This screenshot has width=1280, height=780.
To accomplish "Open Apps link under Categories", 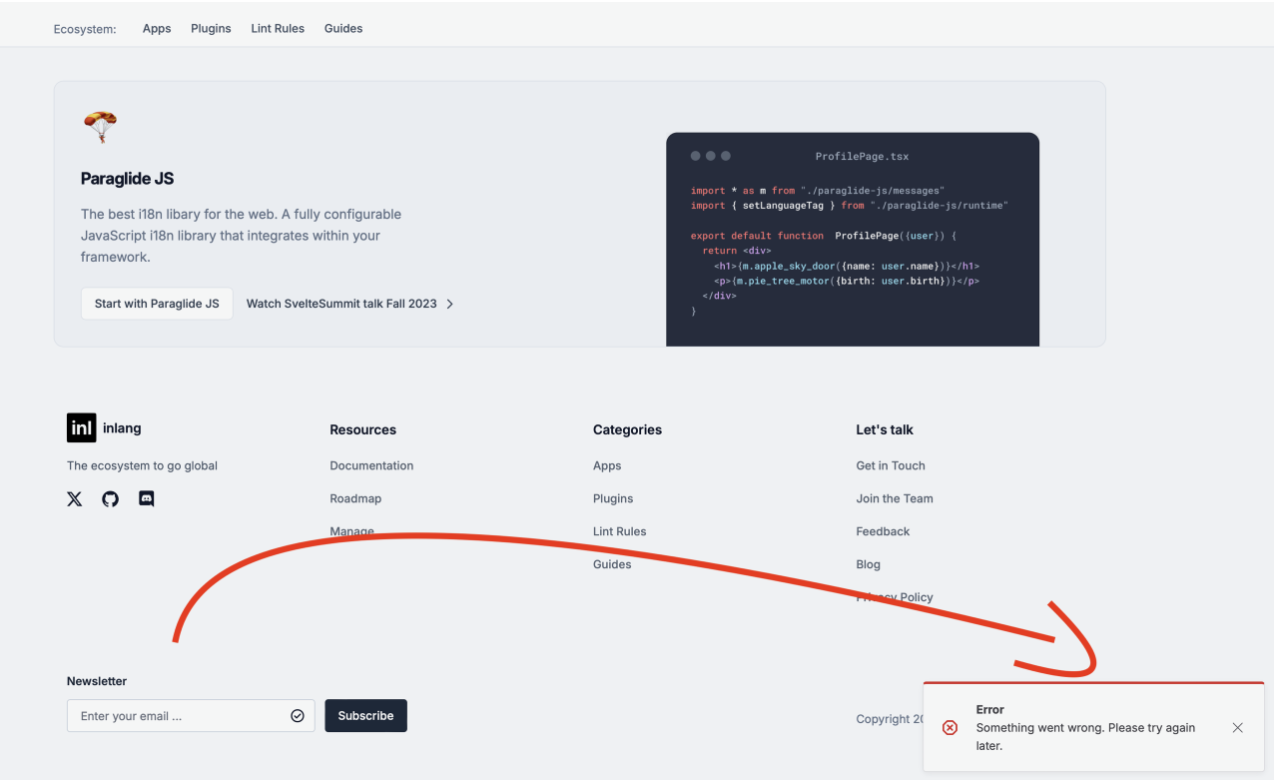I will (607, 466).
